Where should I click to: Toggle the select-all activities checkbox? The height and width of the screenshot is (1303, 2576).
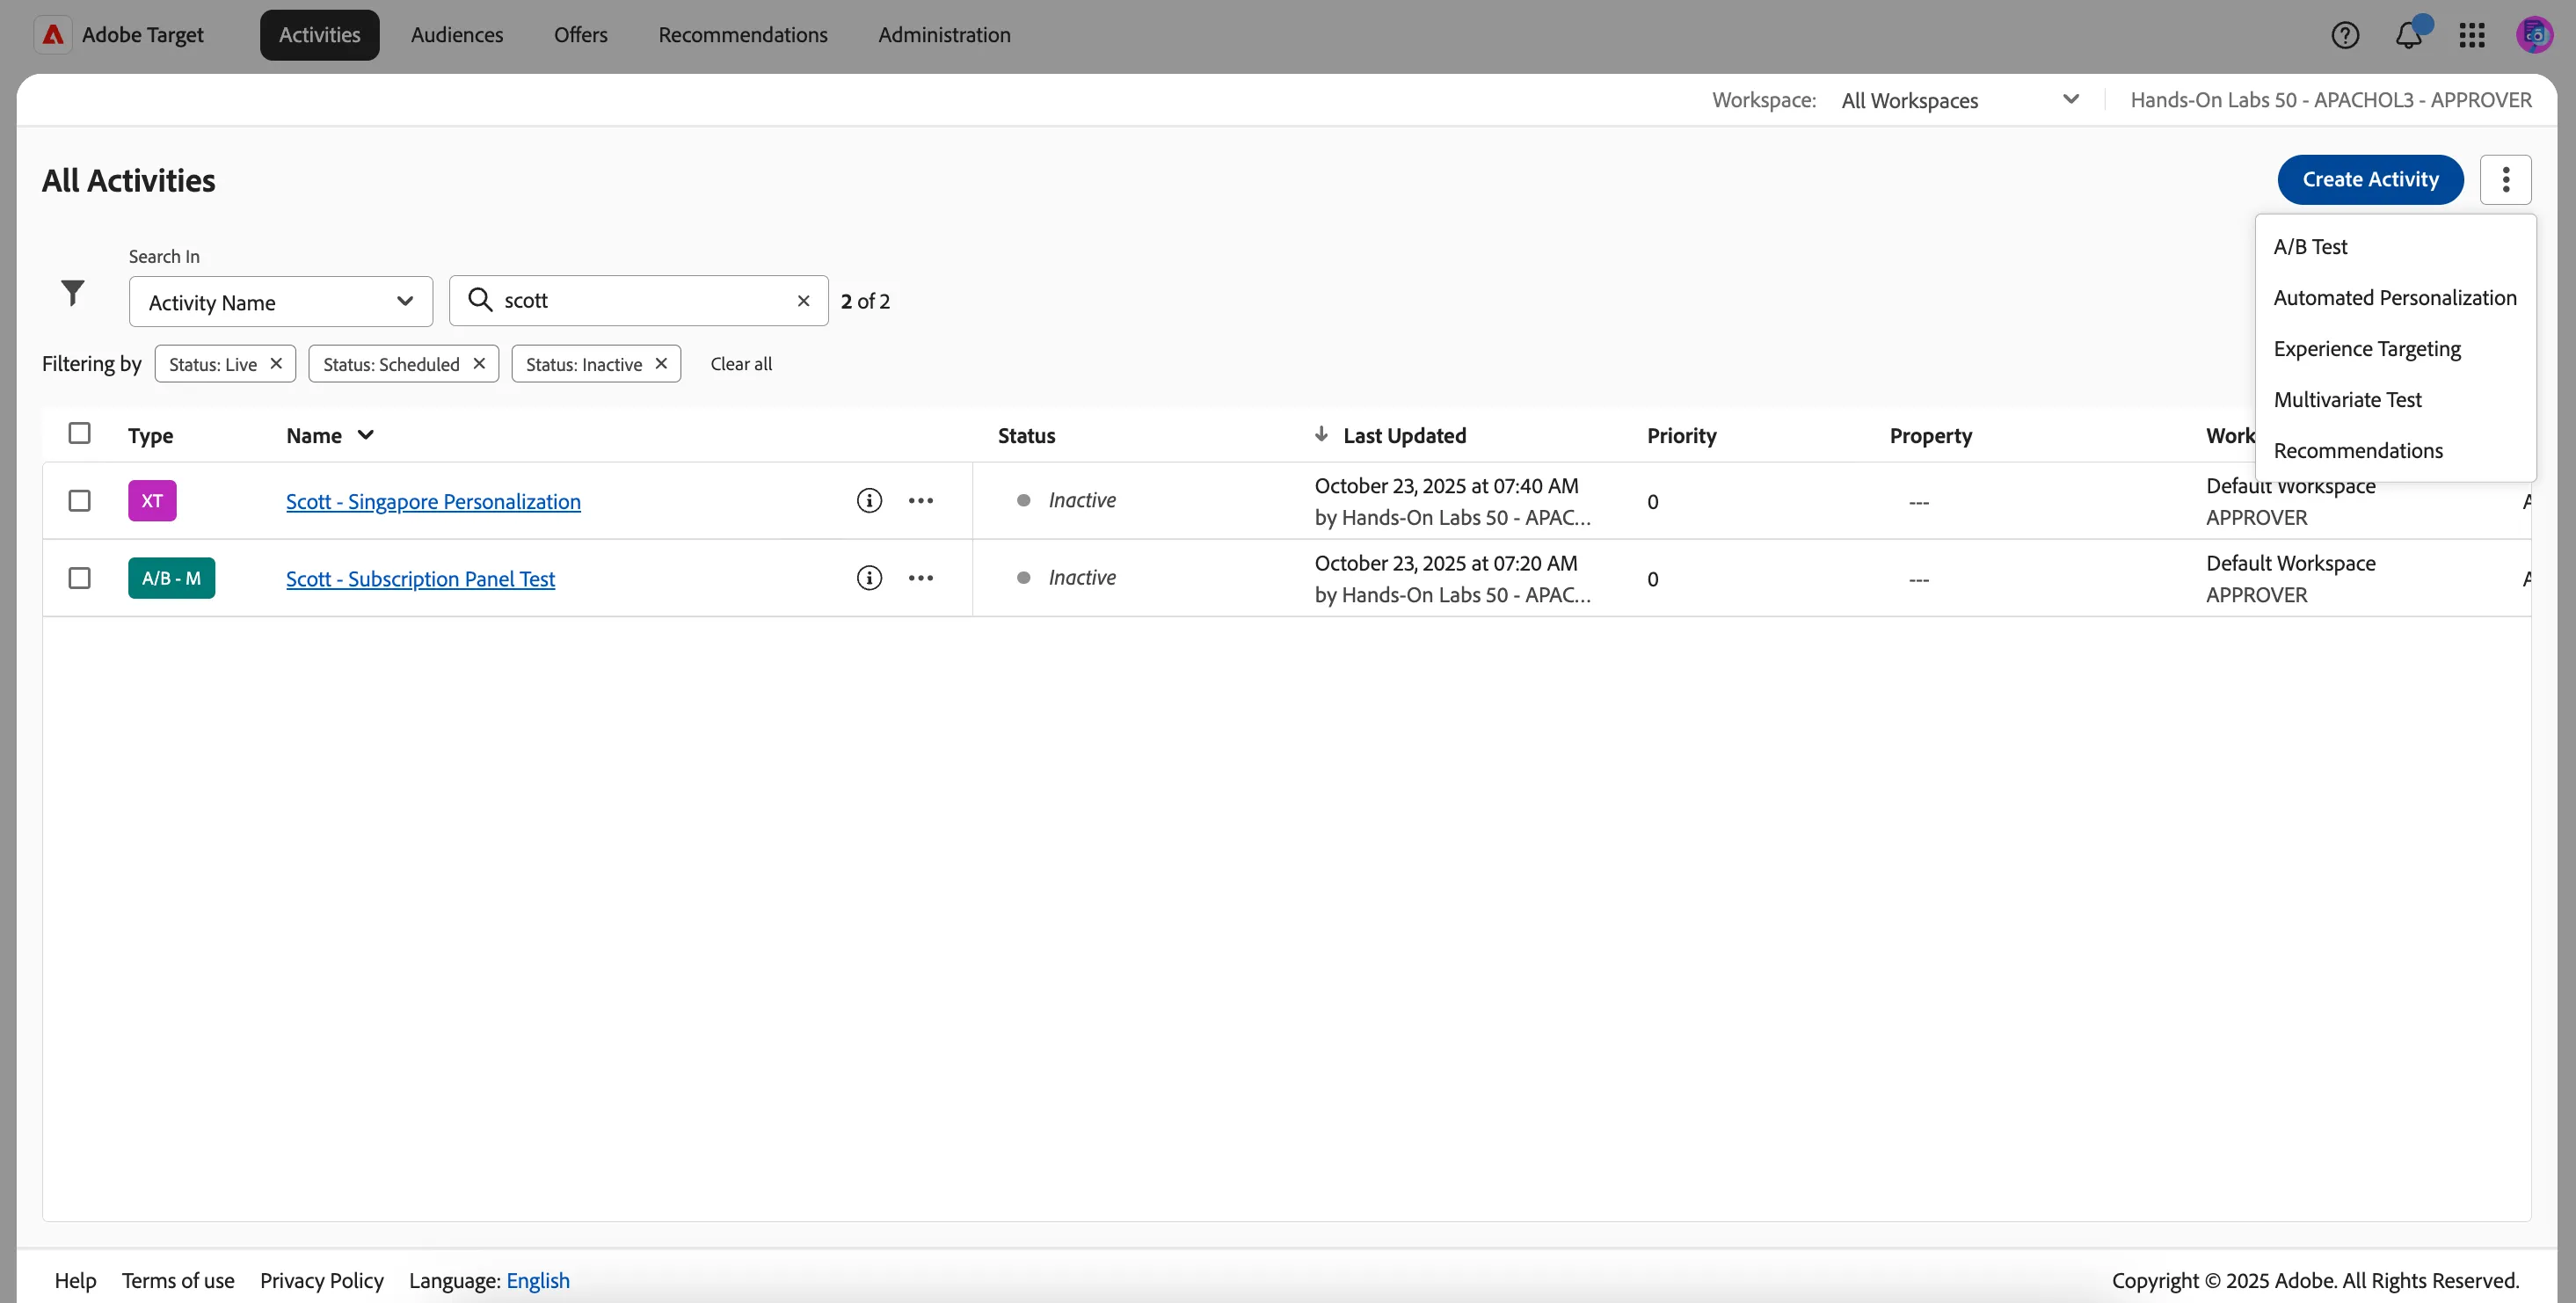point(79,433)
